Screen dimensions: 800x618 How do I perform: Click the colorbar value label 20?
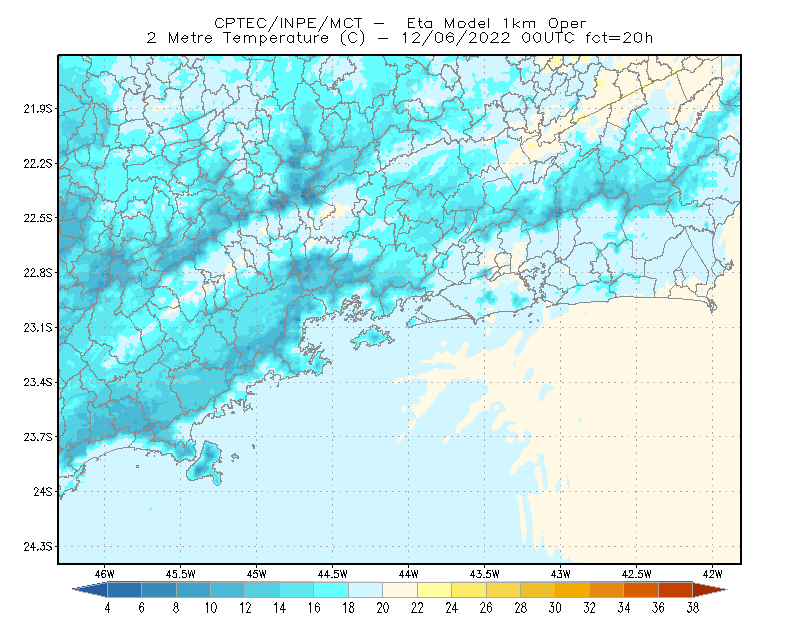(x=383, y=608)
